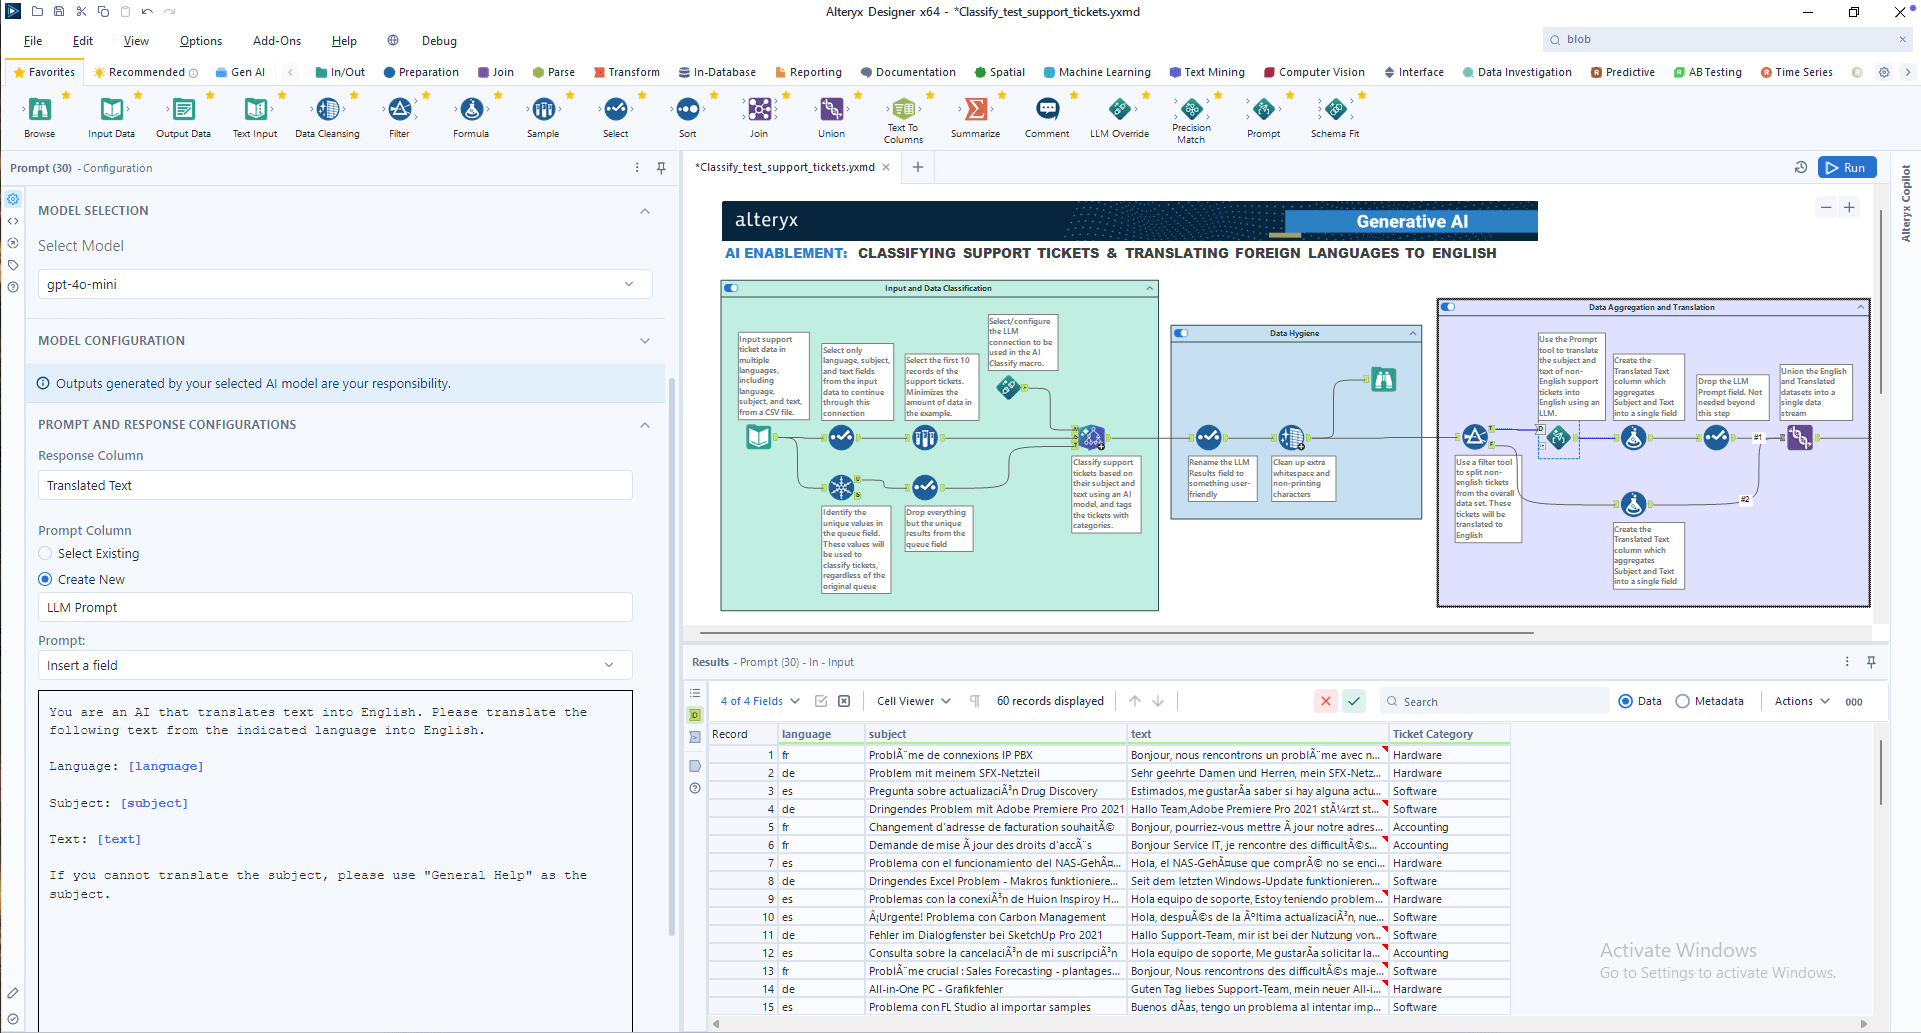Image resolution: width=1921 pixels, height=1033 pixels.
Task: Open the Select Model dropdown
Action: tap(345, 284)
